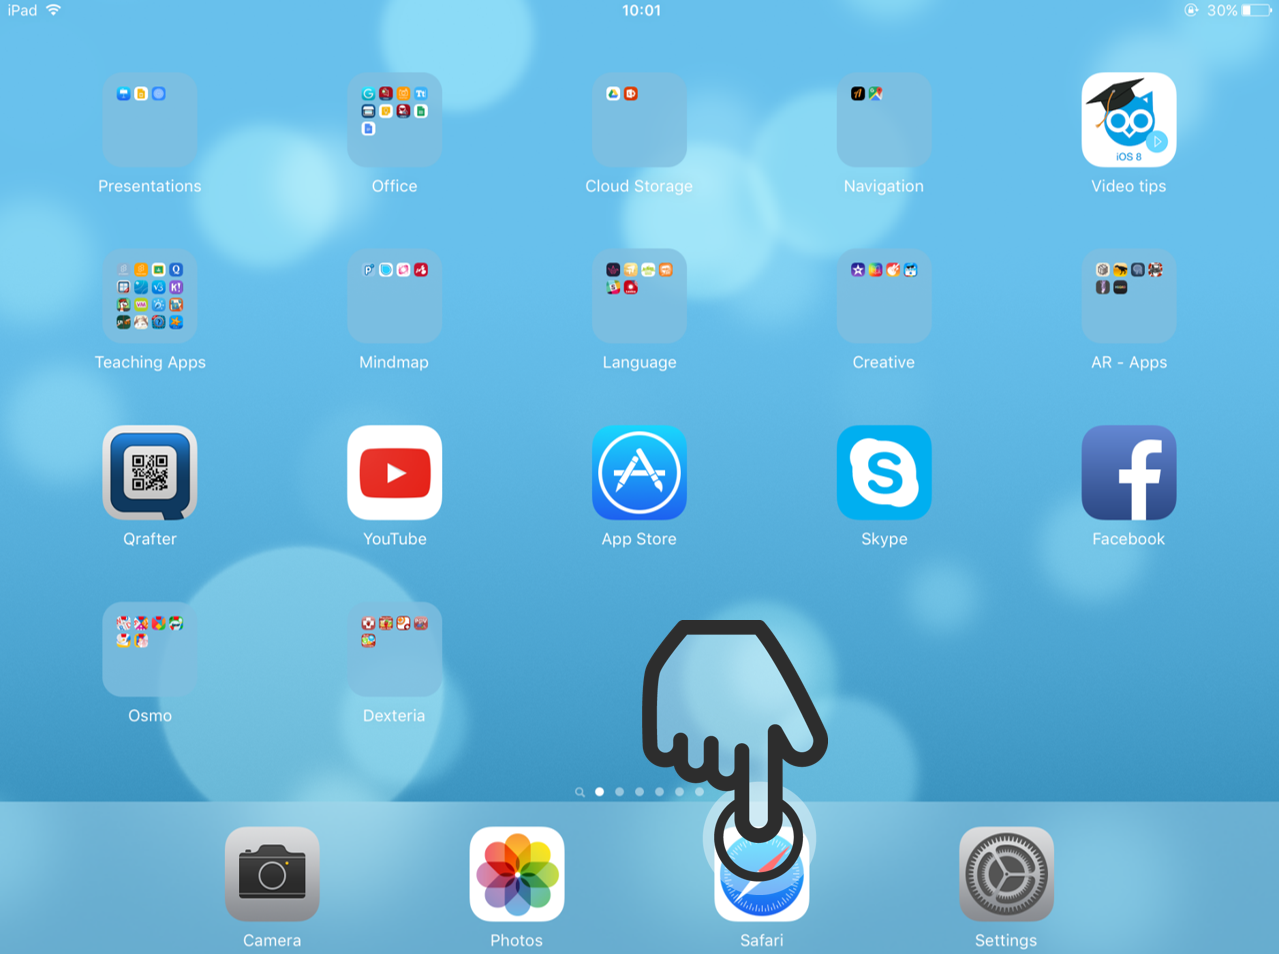Tap the "iPad" carrier label
The image size is (1279, 954).
[x=22, y=10]
